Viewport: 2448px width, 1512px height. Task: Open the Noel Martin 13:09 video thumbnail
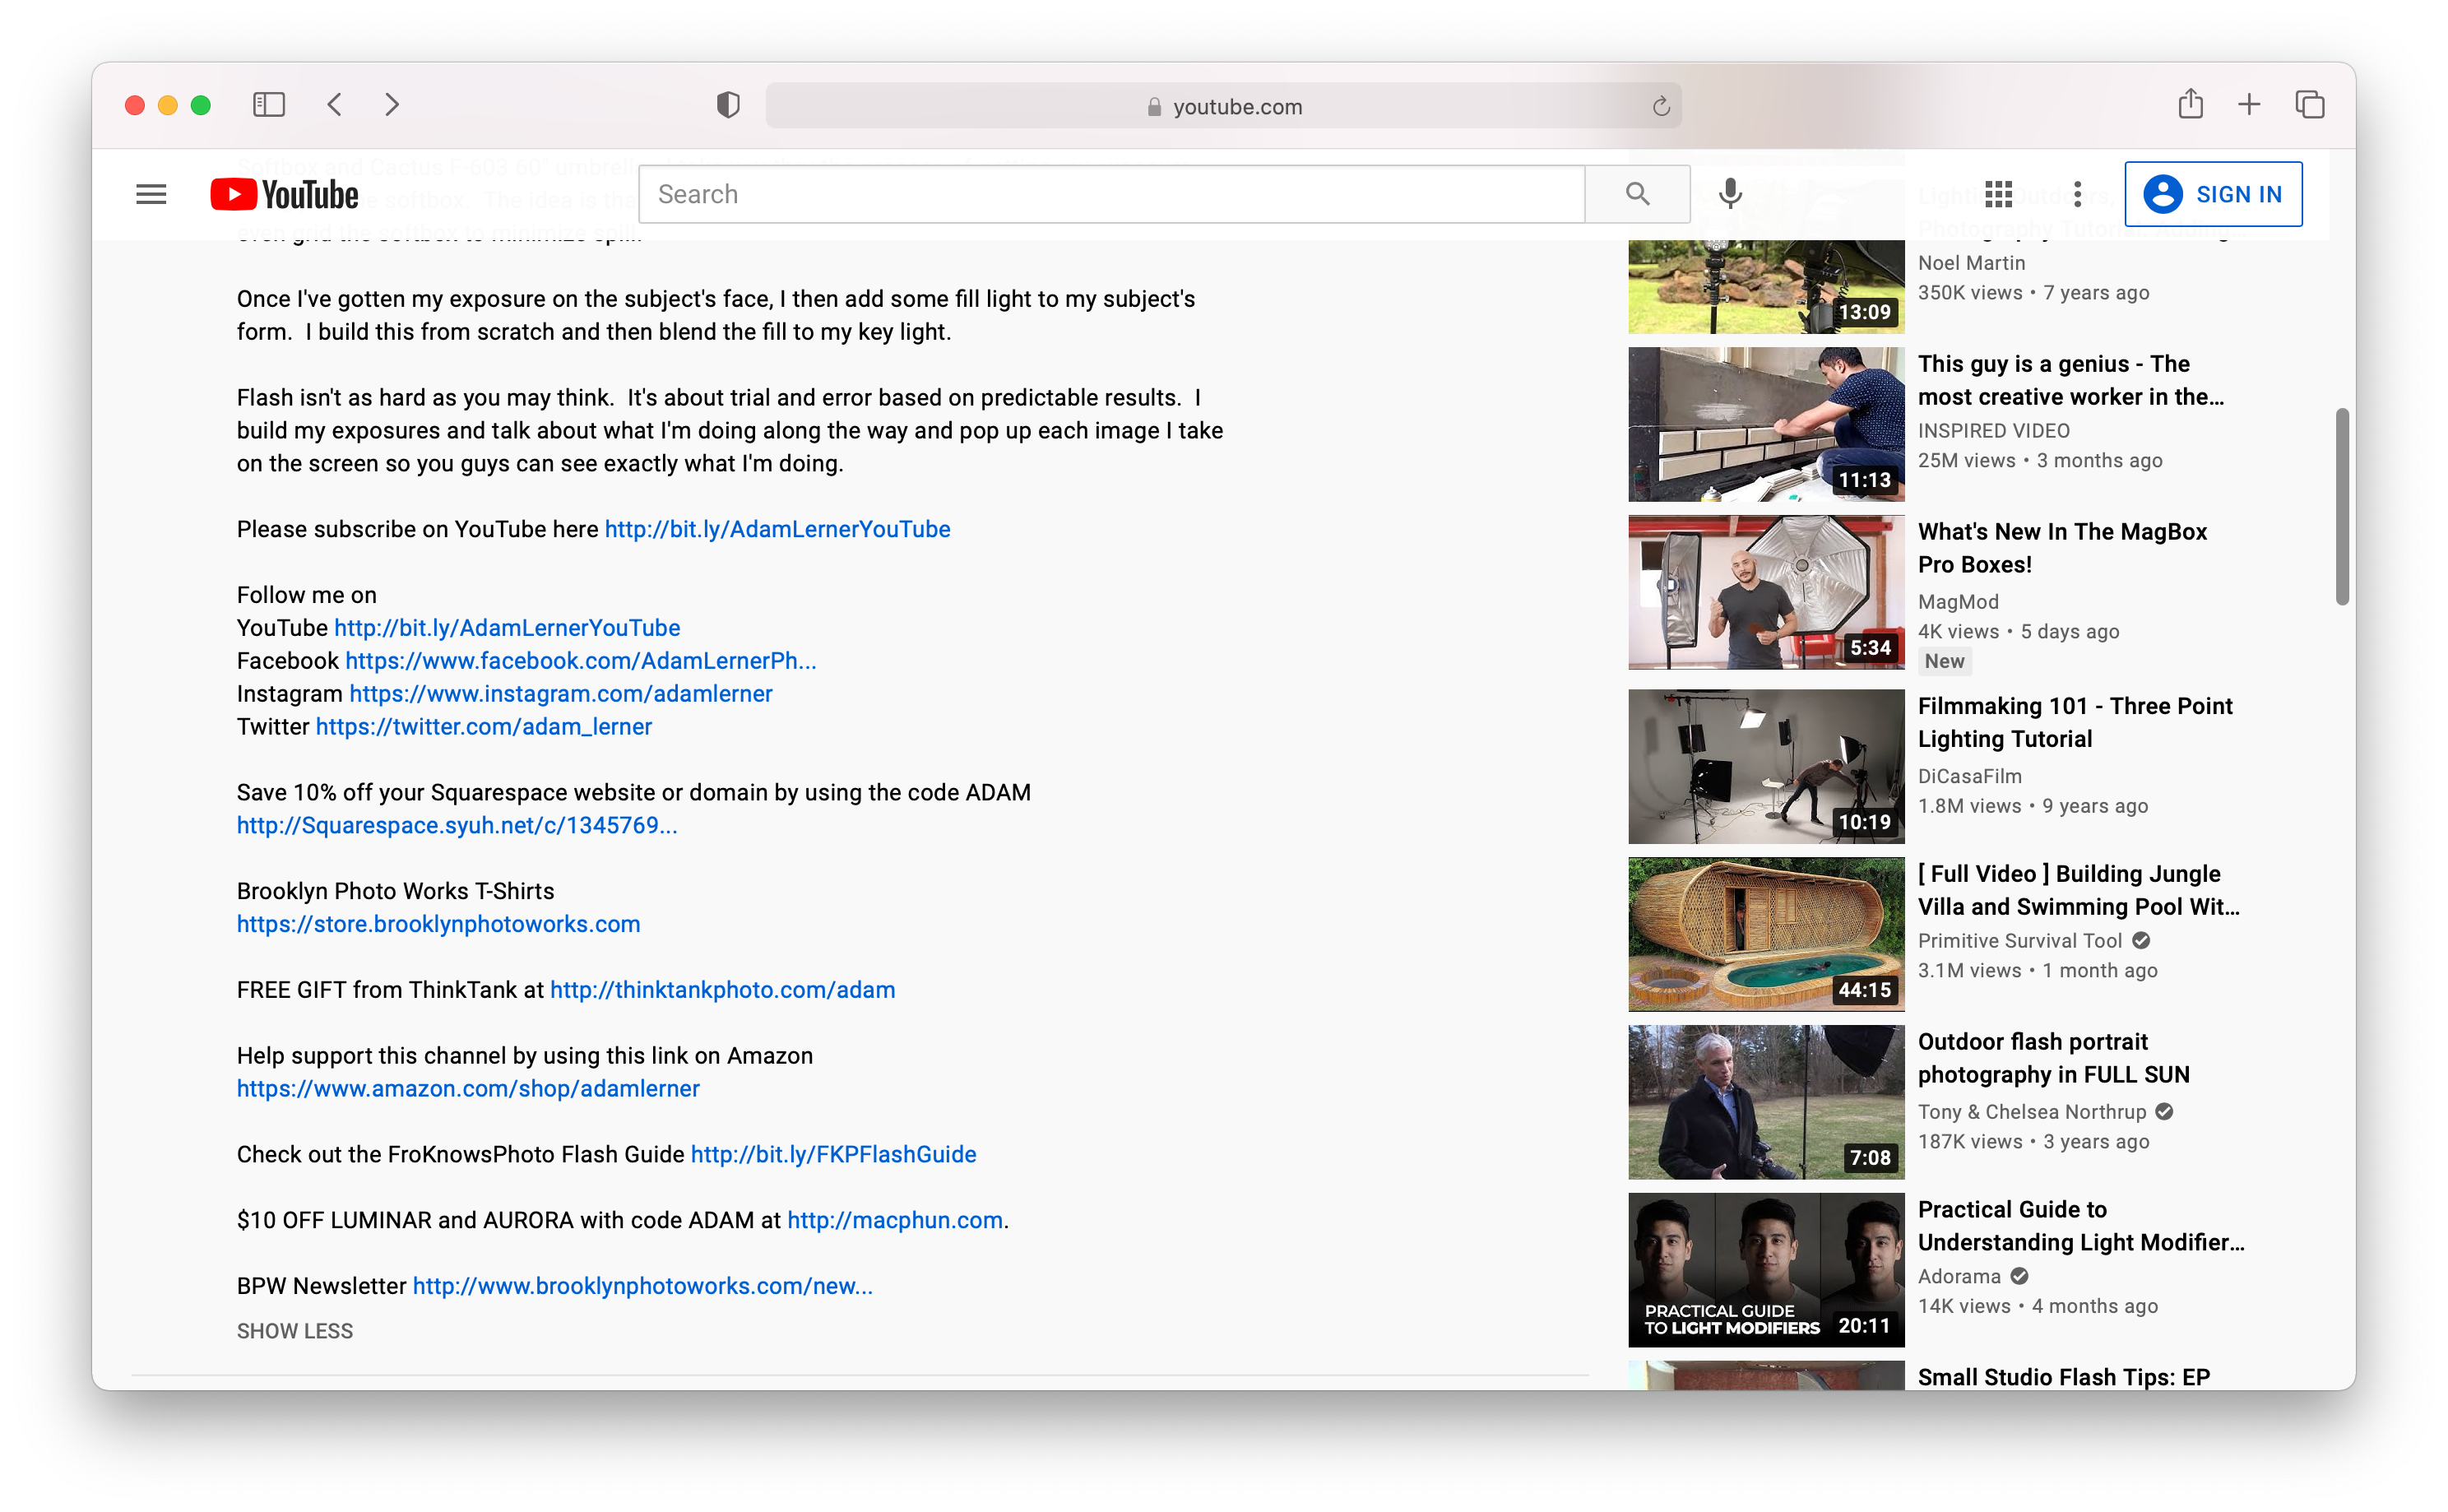point(1766,286)
